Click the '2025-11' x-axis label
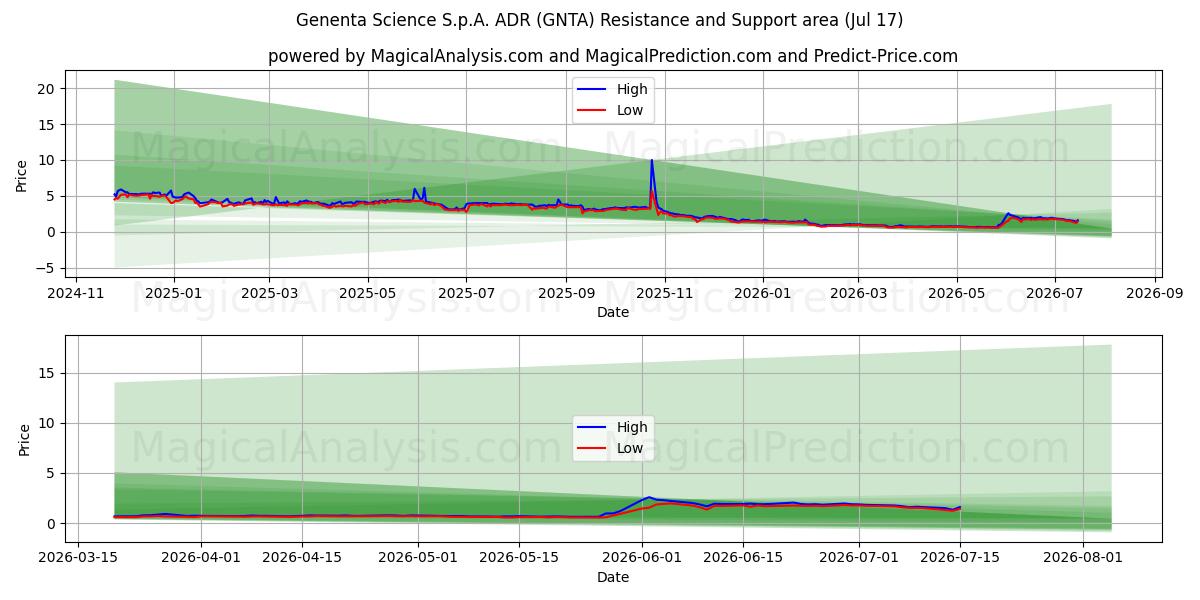Screen dimensions: 1200x600 point(664,295)
